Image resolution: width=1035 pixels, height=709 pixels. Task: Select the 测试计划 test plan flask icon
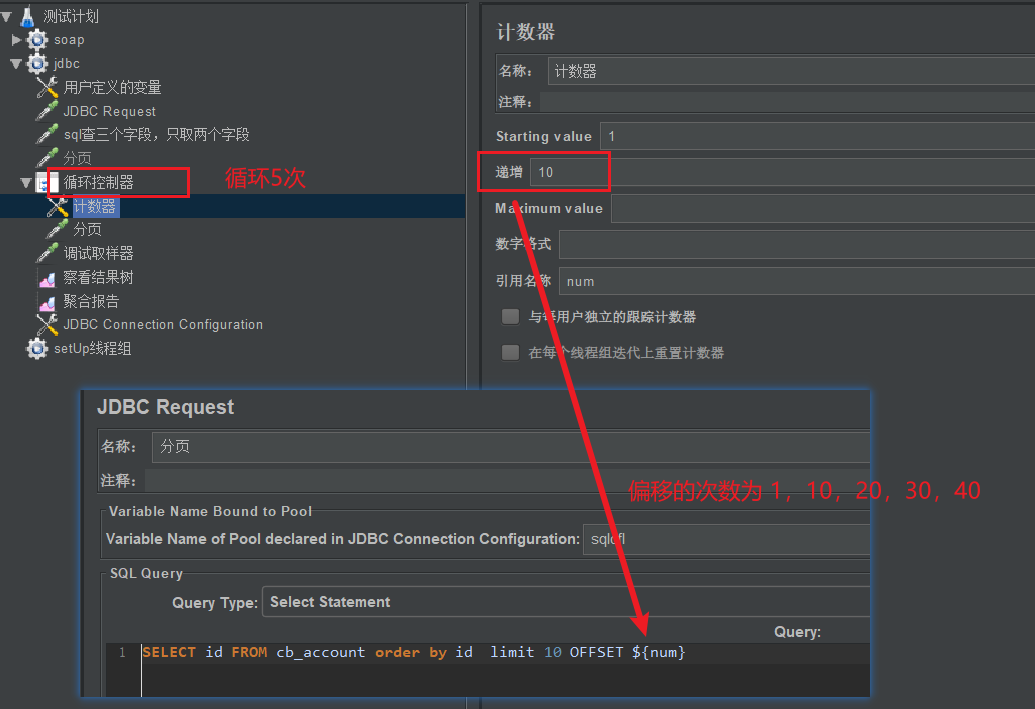coord(26,16)
